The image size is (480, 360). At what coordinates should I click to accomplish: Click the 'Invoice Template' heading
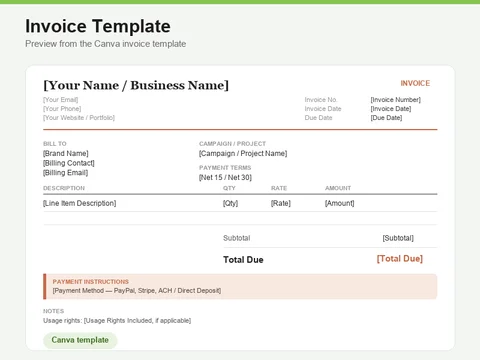click(98, 26)
